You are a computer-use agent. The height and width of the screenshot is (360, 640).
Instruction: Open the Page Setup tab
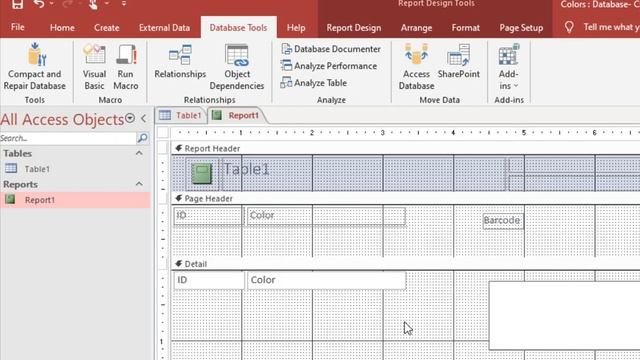(521, 28)
